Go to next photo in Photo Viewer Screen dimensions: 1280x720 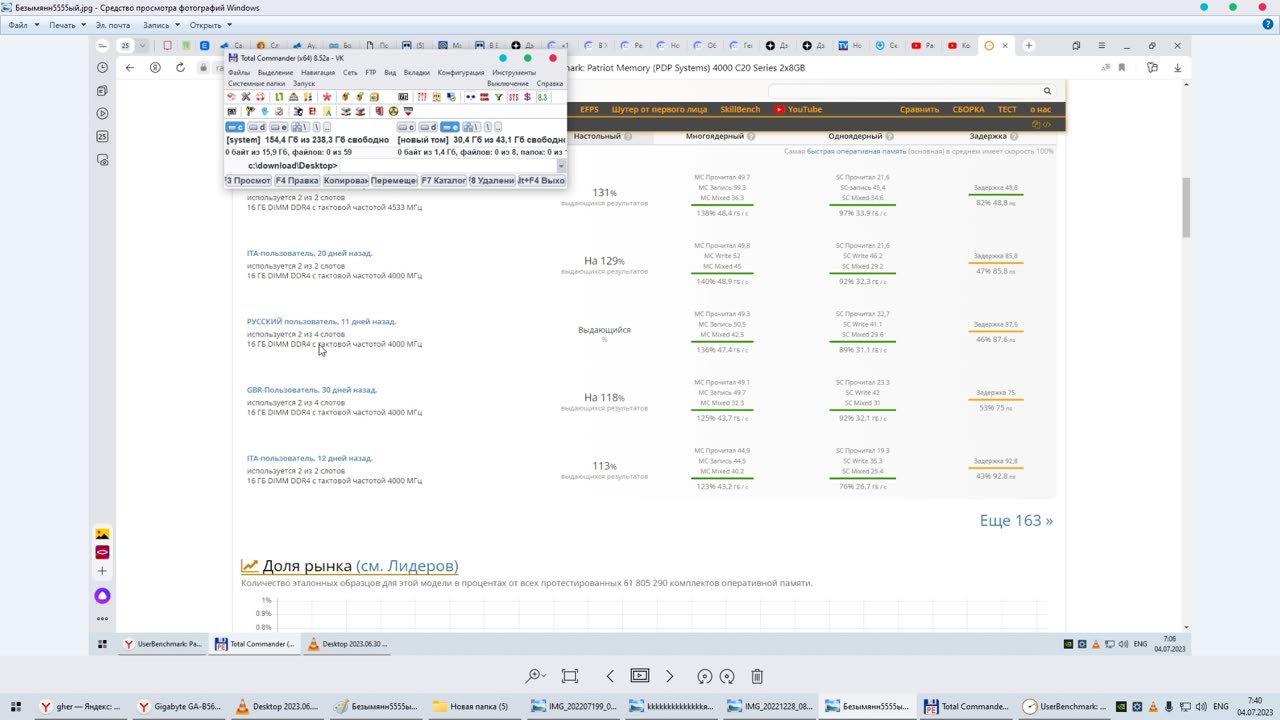click(670, 676)
